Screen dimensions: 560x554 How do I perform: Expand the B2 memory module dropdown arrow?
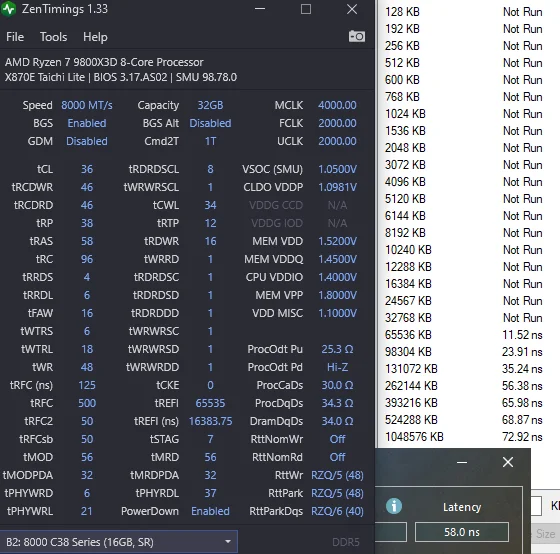pyautogui.click(x=228, y=541)
